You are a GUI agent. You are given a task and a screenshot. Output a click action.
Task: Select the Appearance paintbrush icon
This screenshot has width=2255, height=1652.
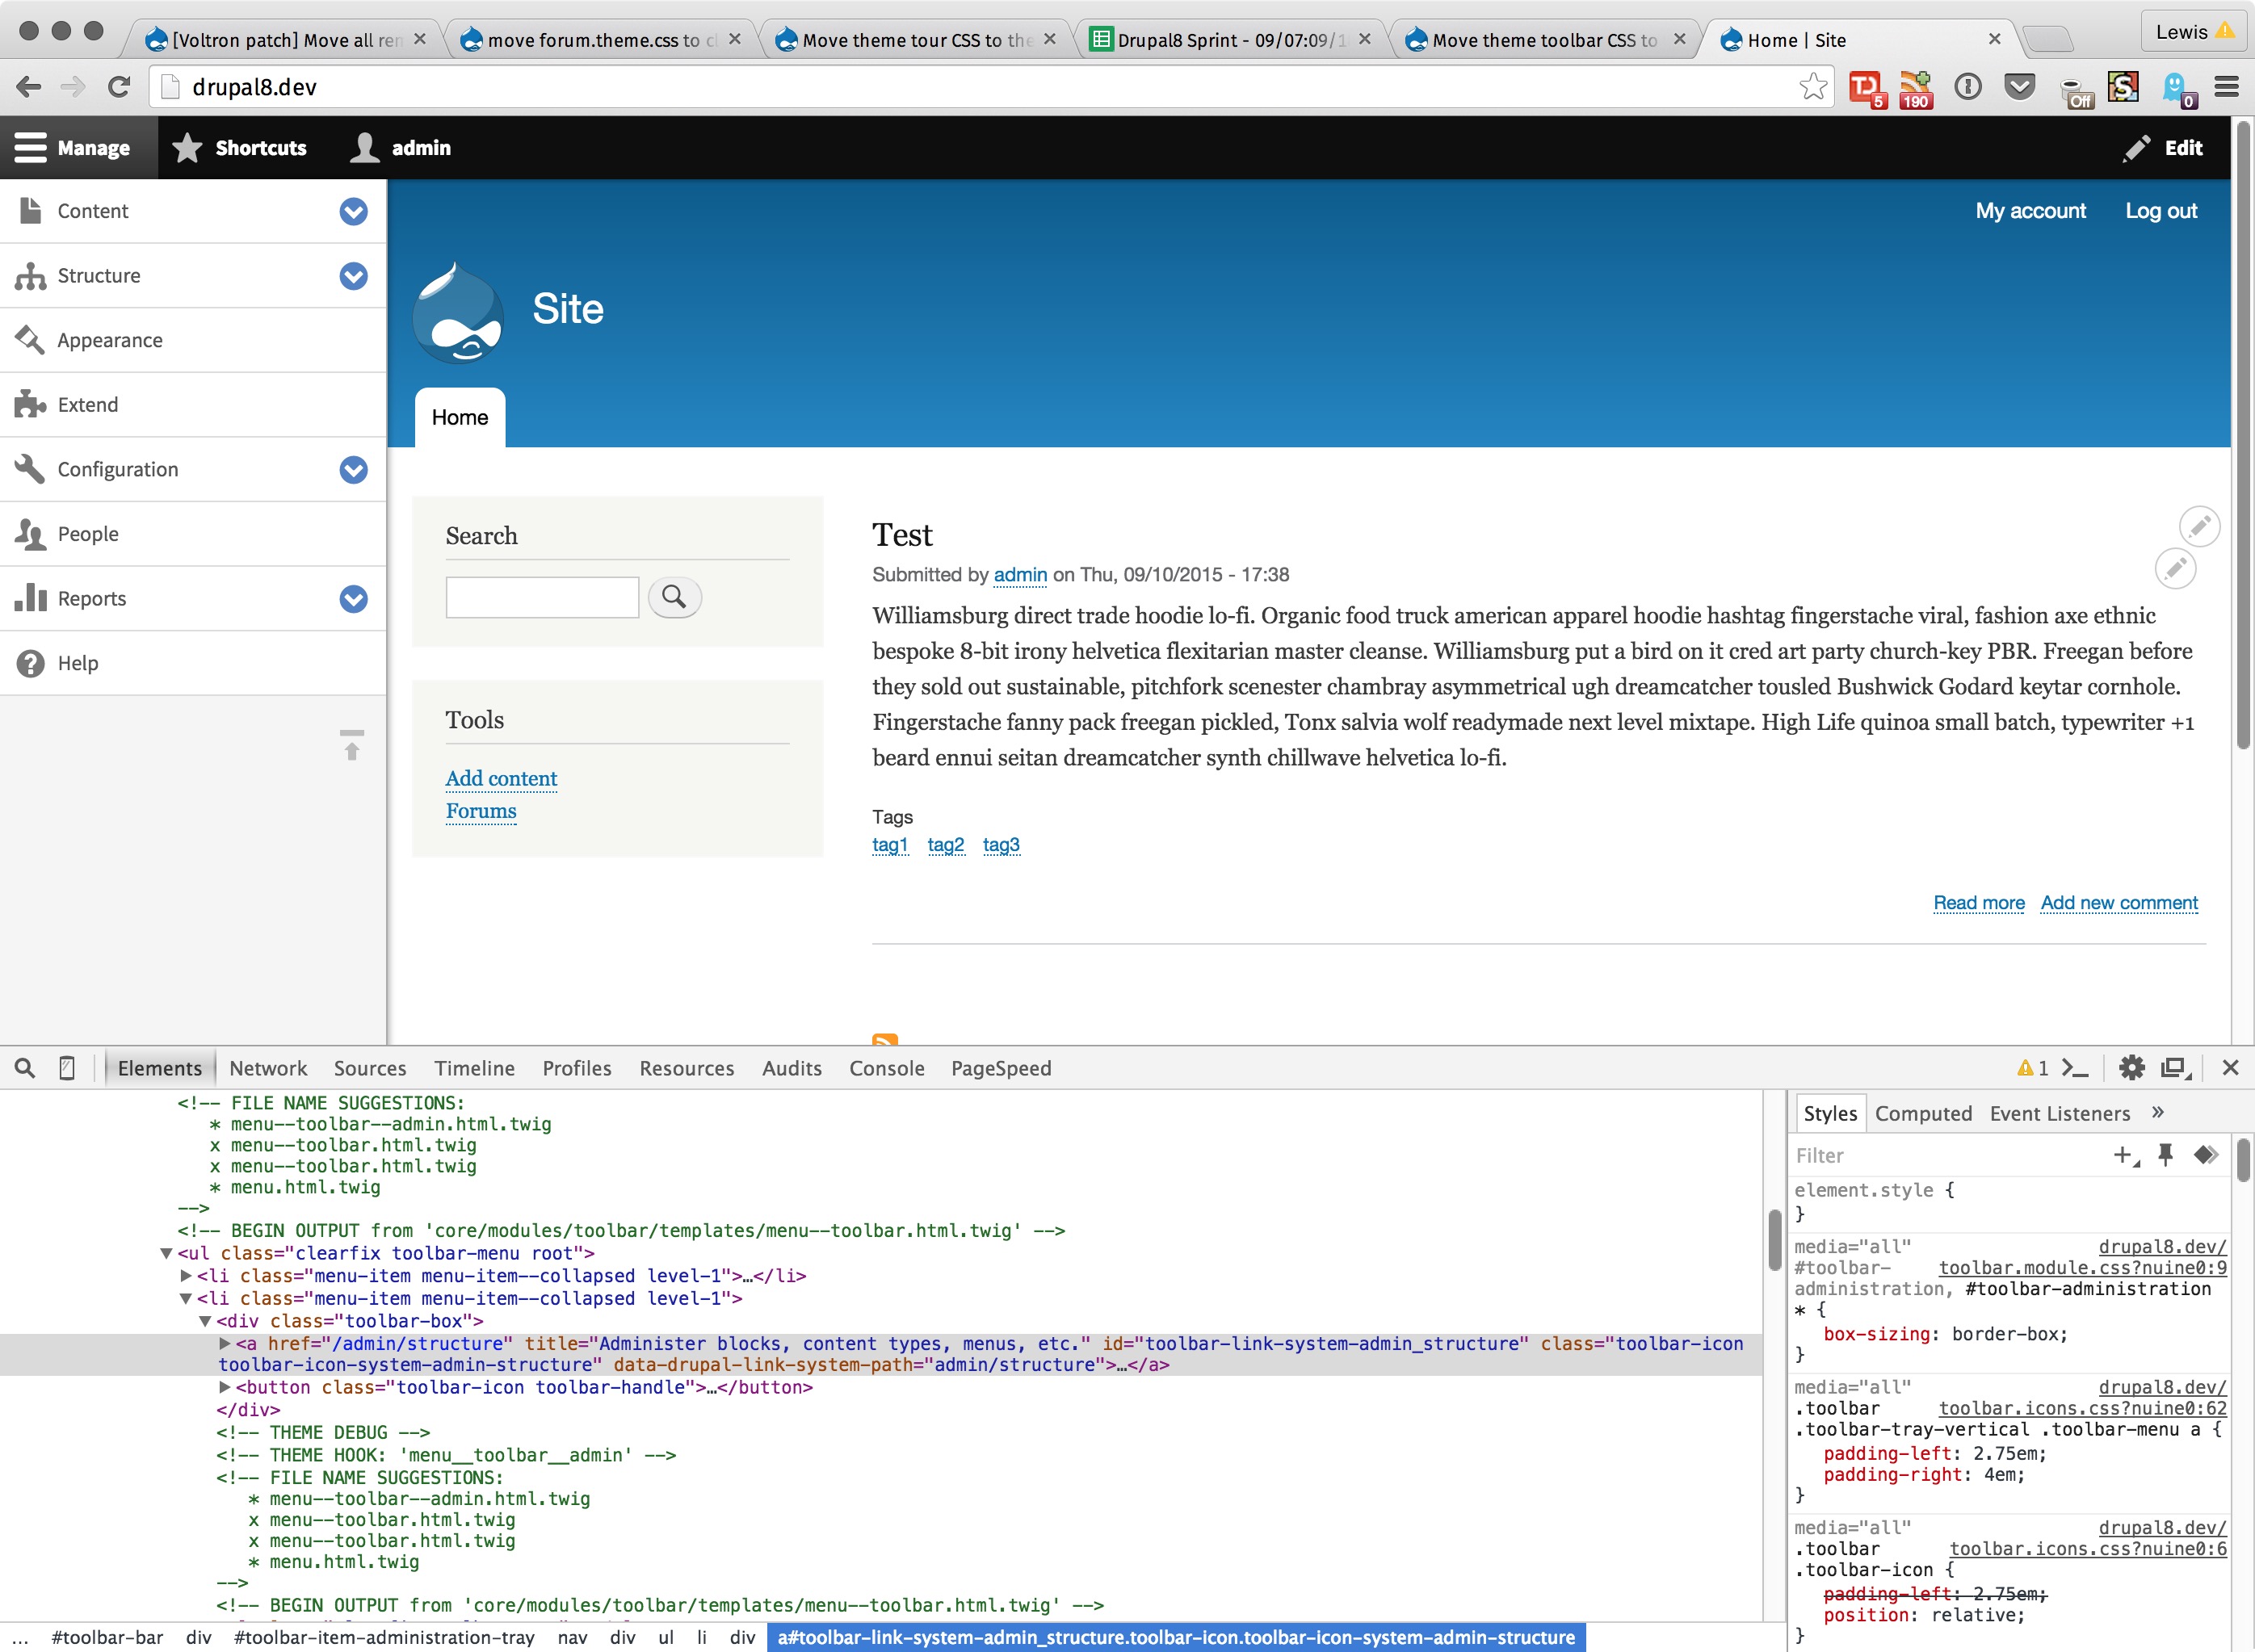[x=30, y=340]
